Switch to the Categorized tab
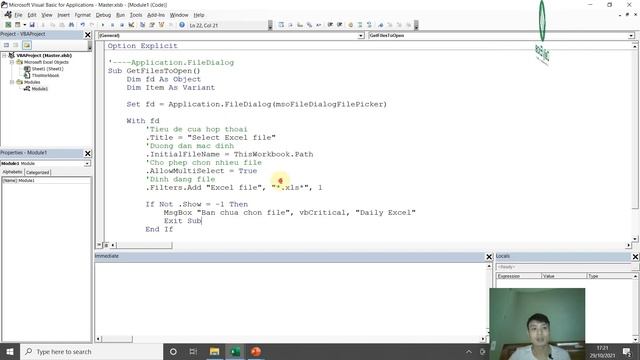 tap(38, 172)
